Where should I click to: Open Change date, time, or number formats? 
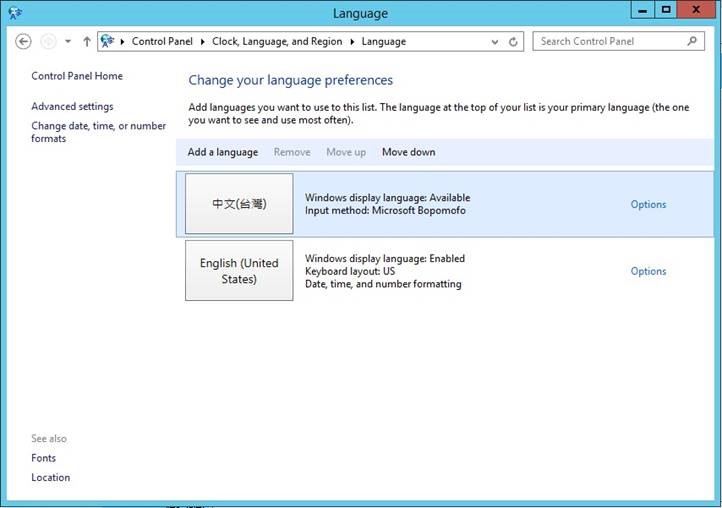pos(99,132)
